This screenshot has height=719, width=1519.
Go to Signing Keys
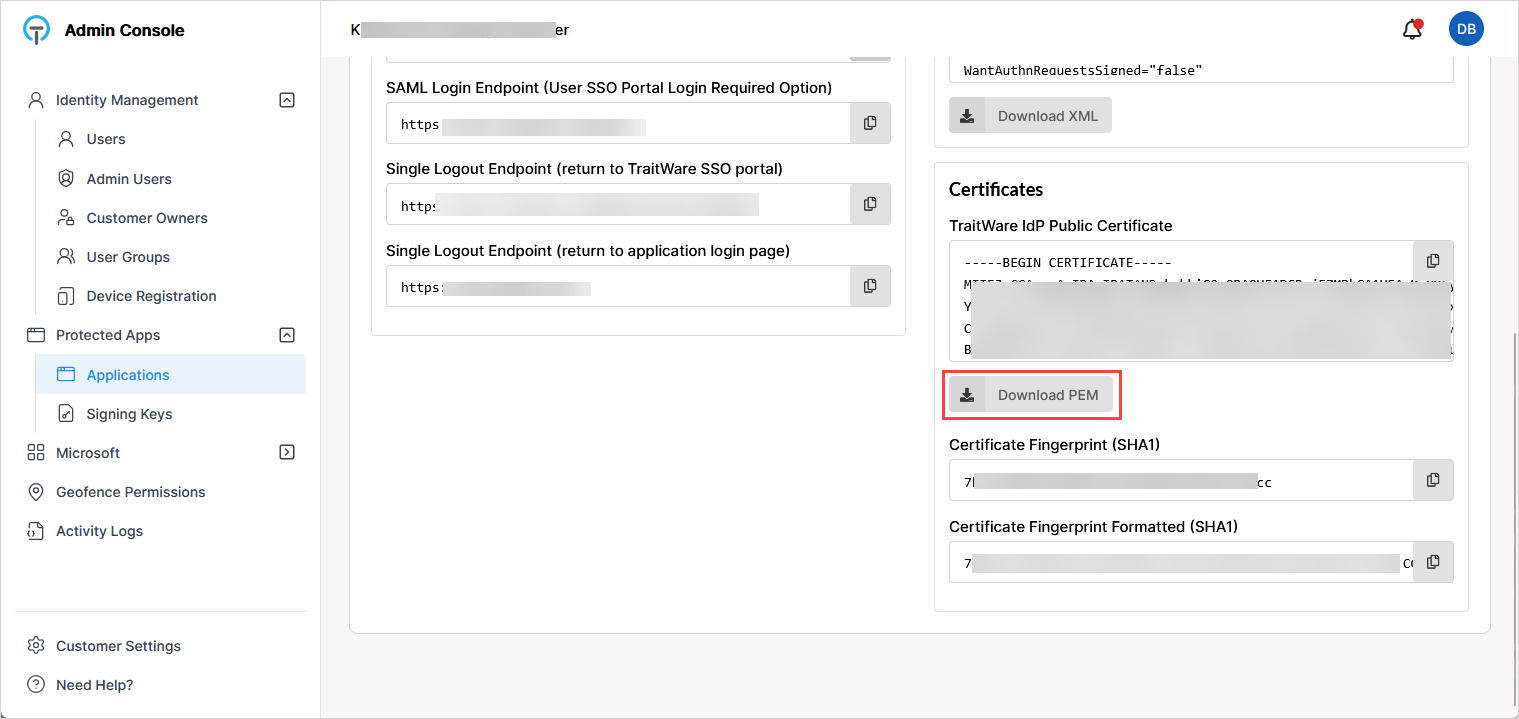point(129,414)
